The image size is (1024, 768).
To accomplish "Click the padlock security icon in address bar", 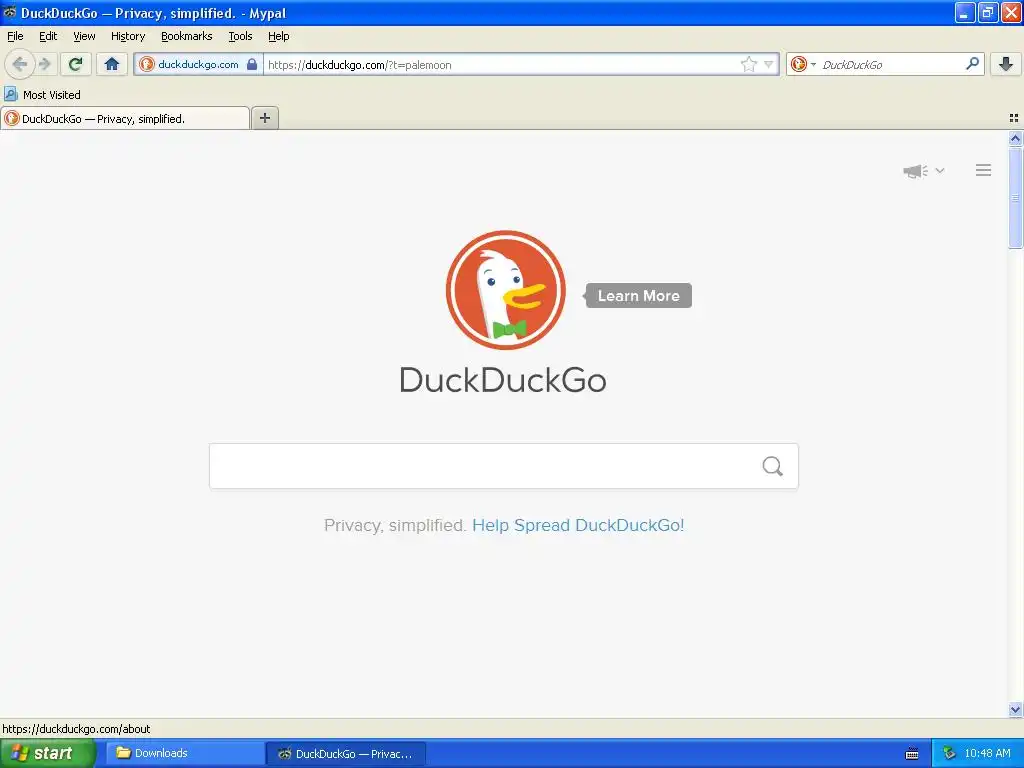I will [252, 64].
